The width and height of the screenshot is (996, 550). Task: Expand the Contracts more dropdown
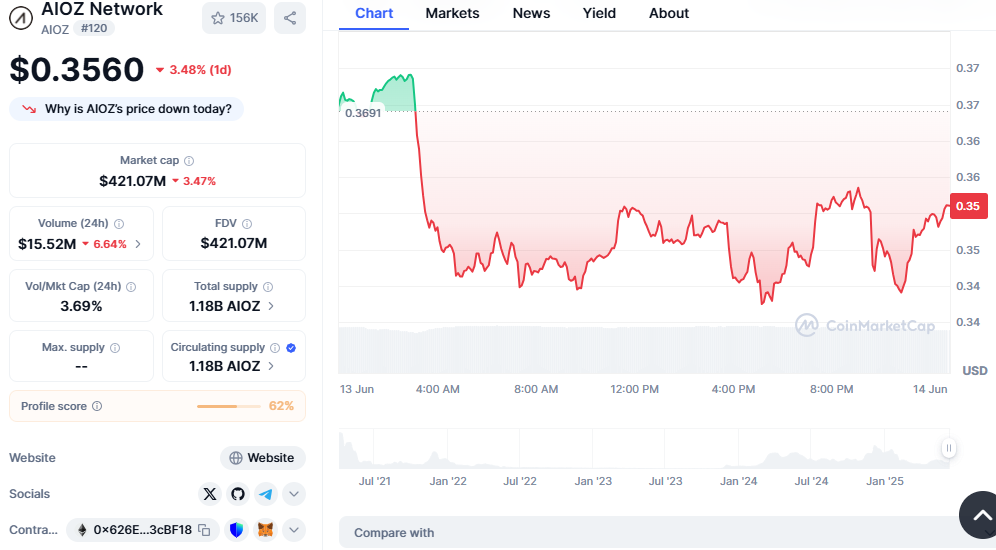293,530
